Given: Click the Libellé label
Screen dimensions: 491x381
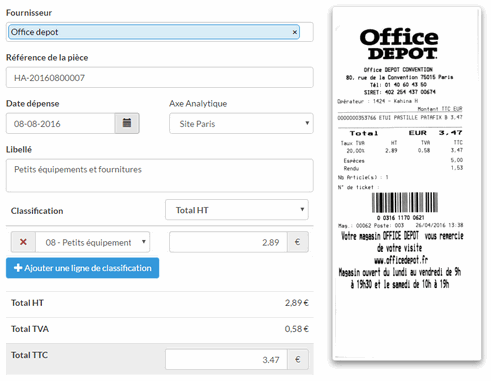Looking at the screenshot, I should tap(19, 150).
